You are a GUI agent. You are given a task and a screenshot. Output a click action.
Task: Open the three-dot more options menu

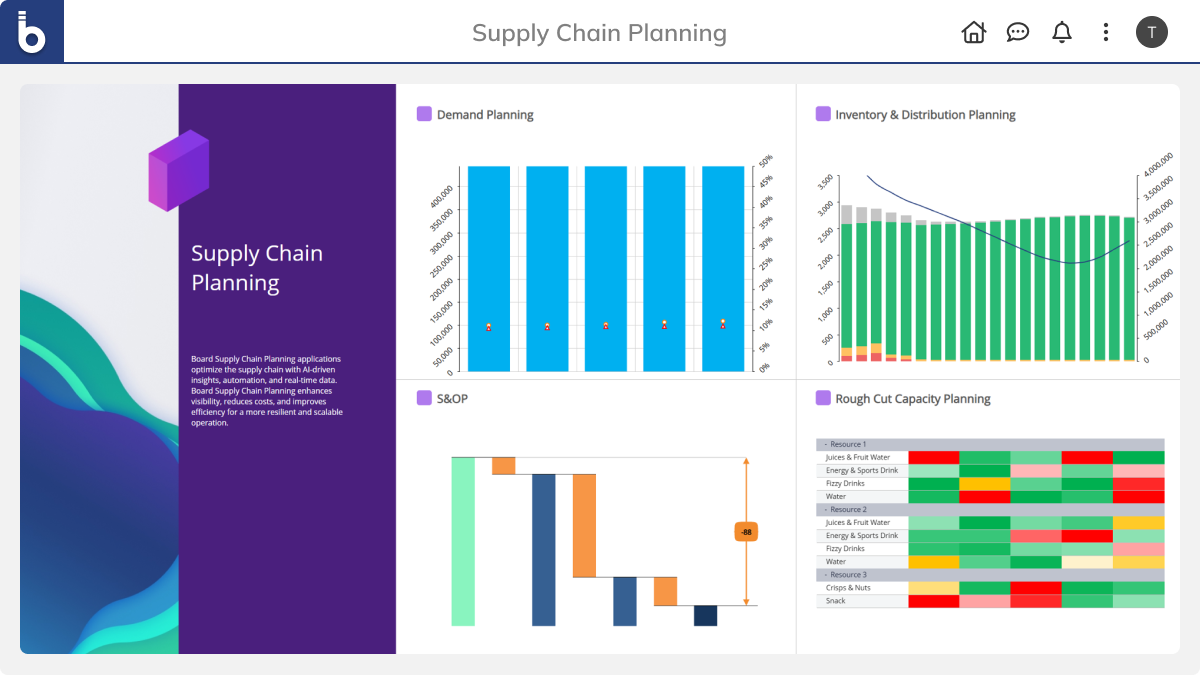(x=1105, y=32)
